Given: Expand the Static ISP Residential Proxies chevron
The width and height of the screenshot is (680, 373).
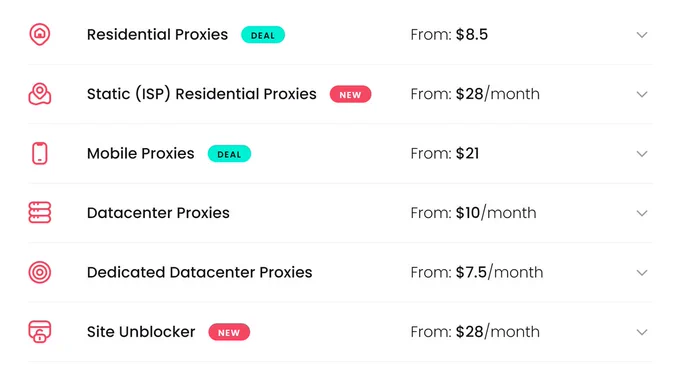Looking at the screenshot, I should coord(642,94).
